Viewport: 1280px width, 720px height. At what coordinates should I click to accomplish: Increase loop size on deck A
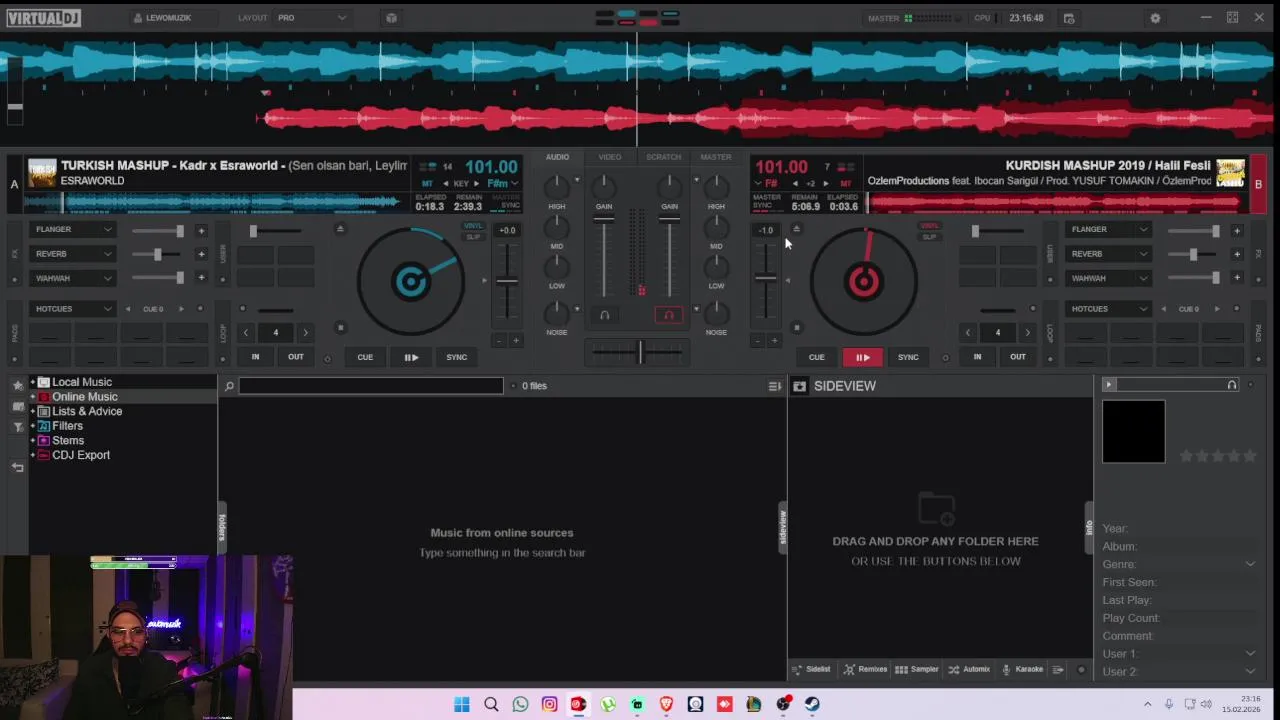coord(306,333)
